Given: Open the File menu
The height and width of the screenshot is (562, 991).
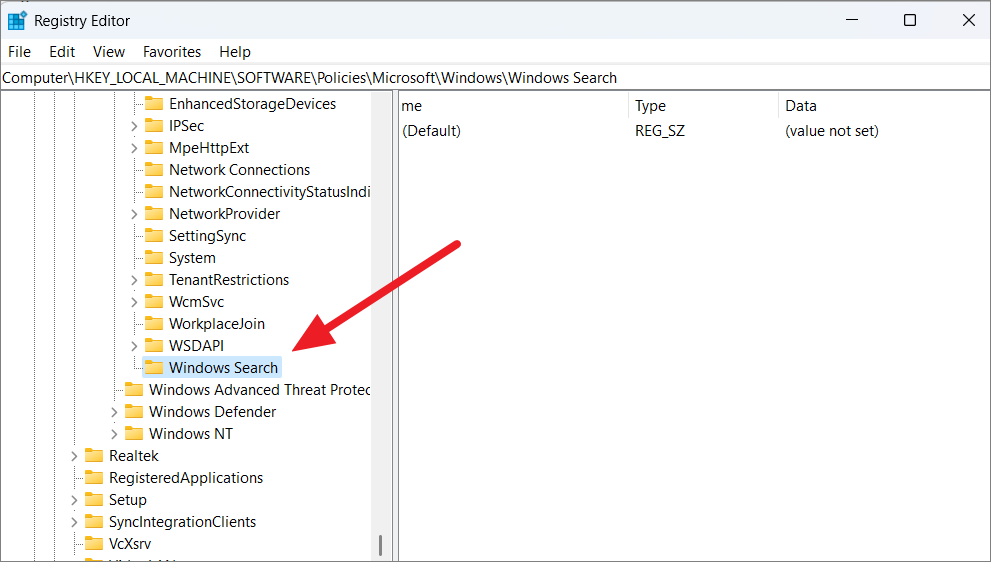Looking at the screenshot, I should (x=19, y=52).
